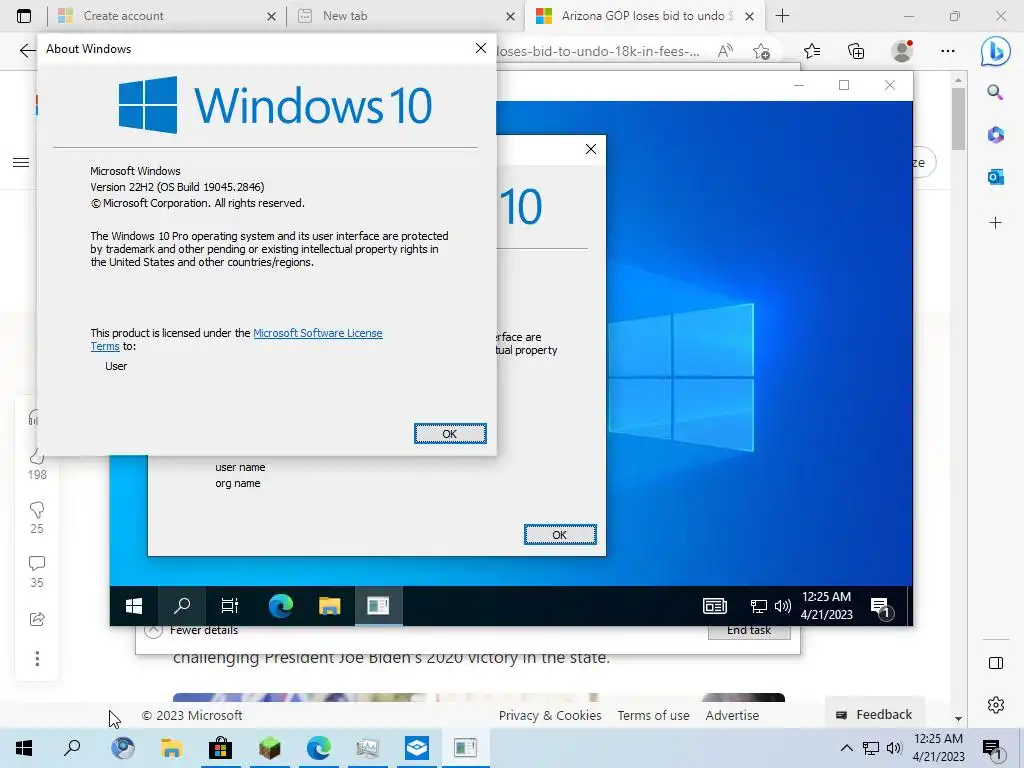The height and width of the screenshot is (768, 1024).
Task: Open host volume tray icon
Action: coord(894,748)
